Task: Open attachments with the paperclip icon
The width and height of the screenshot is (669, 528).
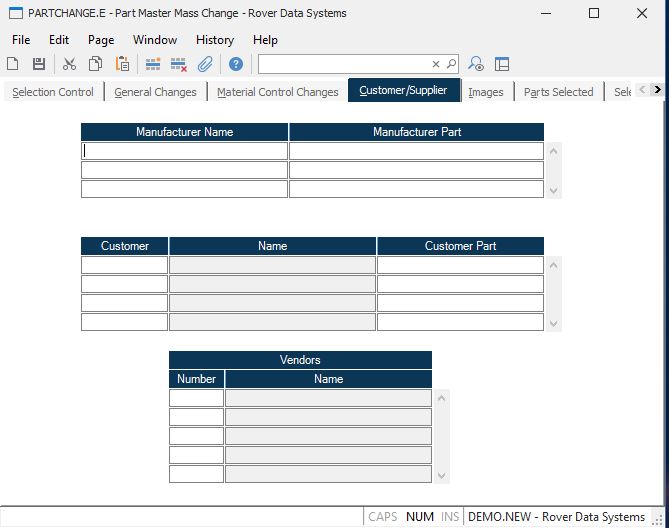Action: coord(205,64)
